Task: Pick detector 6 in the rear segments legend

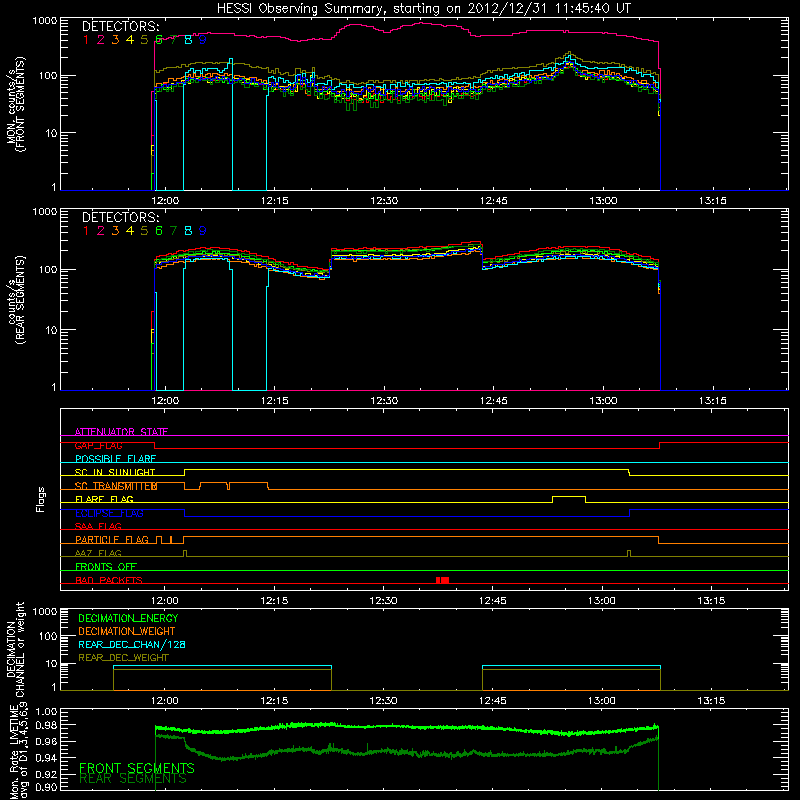Action: coord(159,231)
